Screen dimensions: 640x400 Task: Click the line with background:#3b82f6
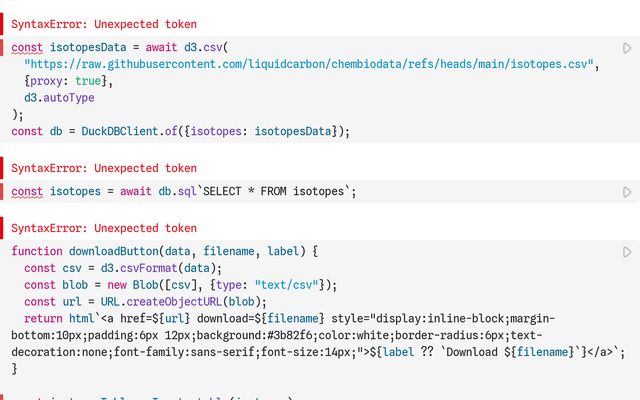click(x=277, y=336)
